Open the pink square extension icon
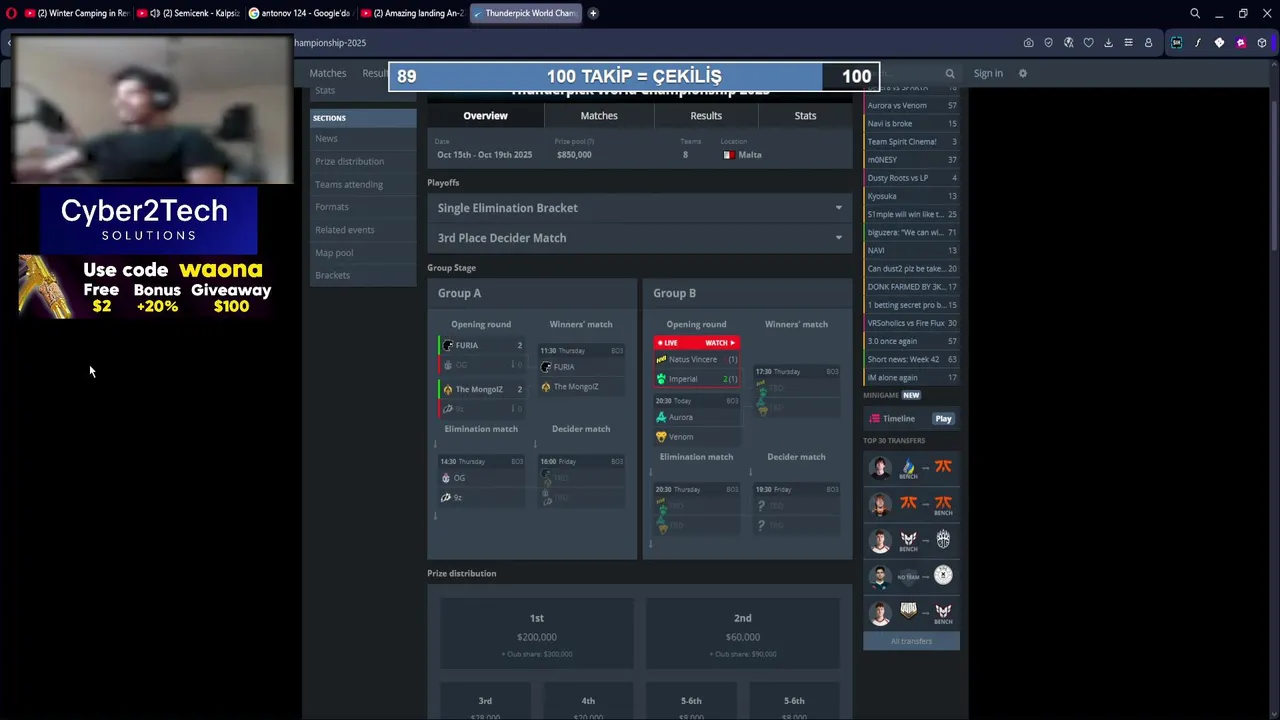Screen dimensions: 1280x720 [x=1241, y=43]
